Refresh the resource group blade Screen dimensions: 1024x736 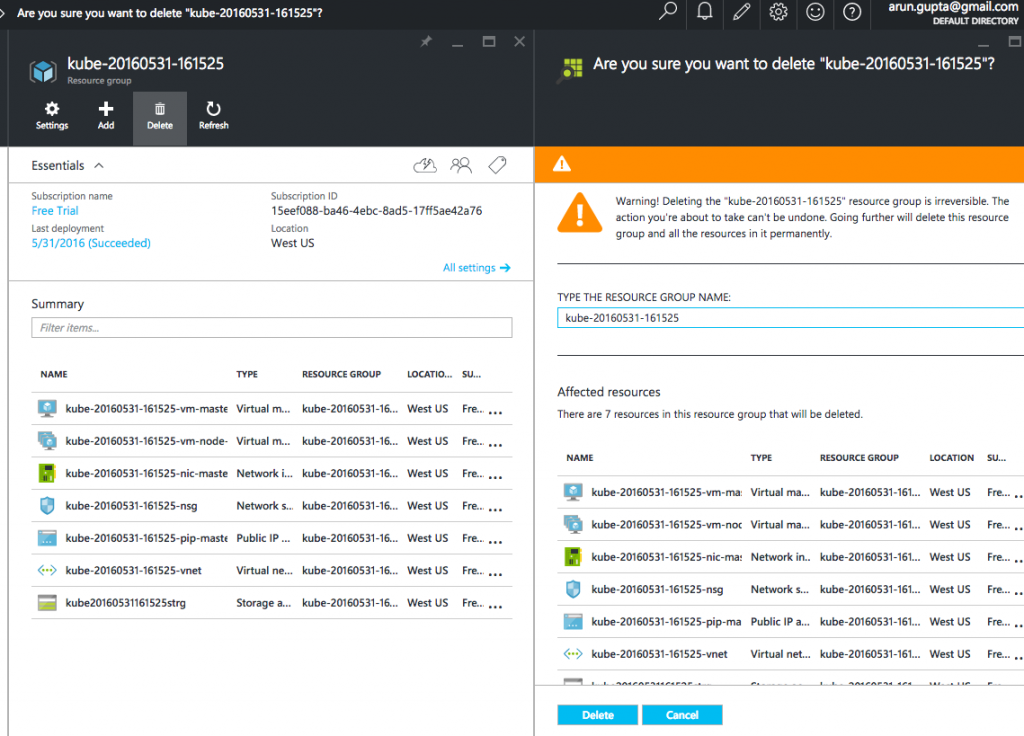coord(214,116)
